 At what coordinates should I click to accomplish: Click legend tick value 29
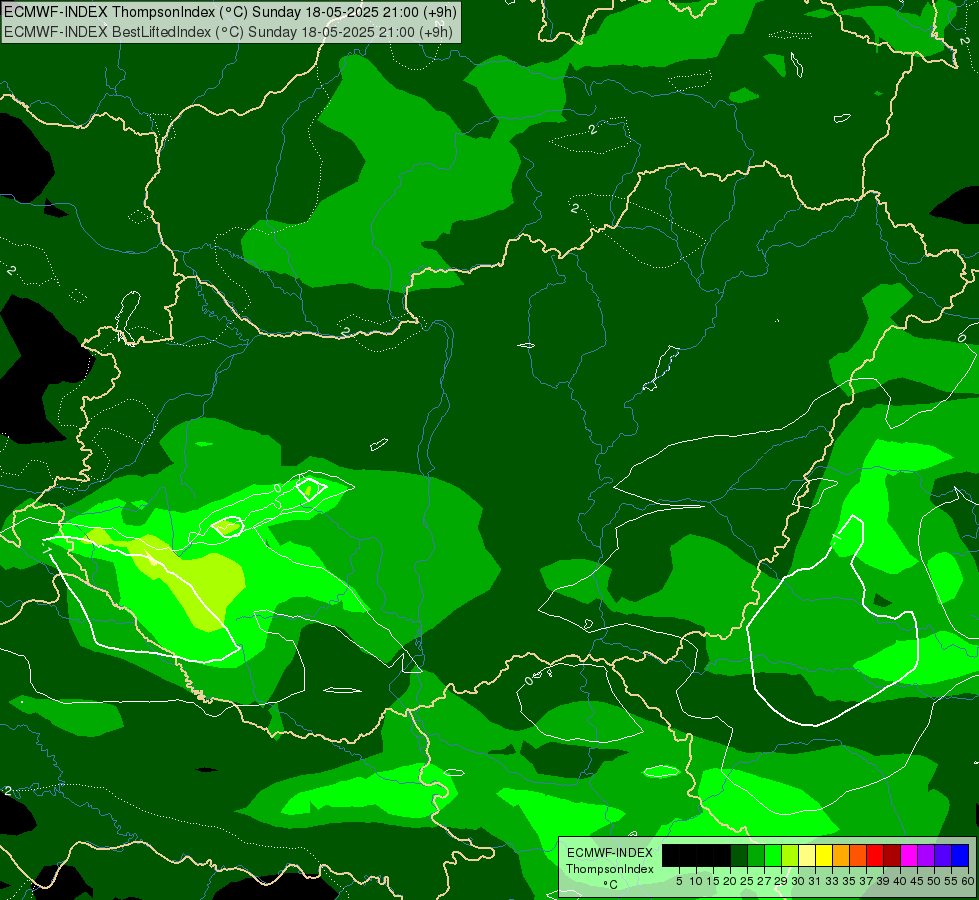(x=781, y=881)
